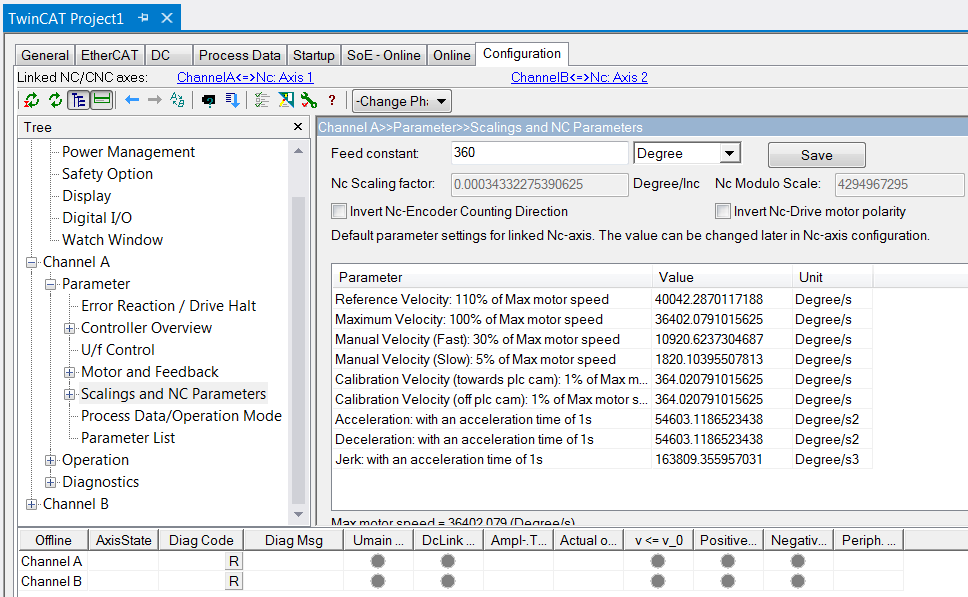This screenshot has height=597, width=968.
Task: Switch to the Startup tab
Action: pos(314,55)
